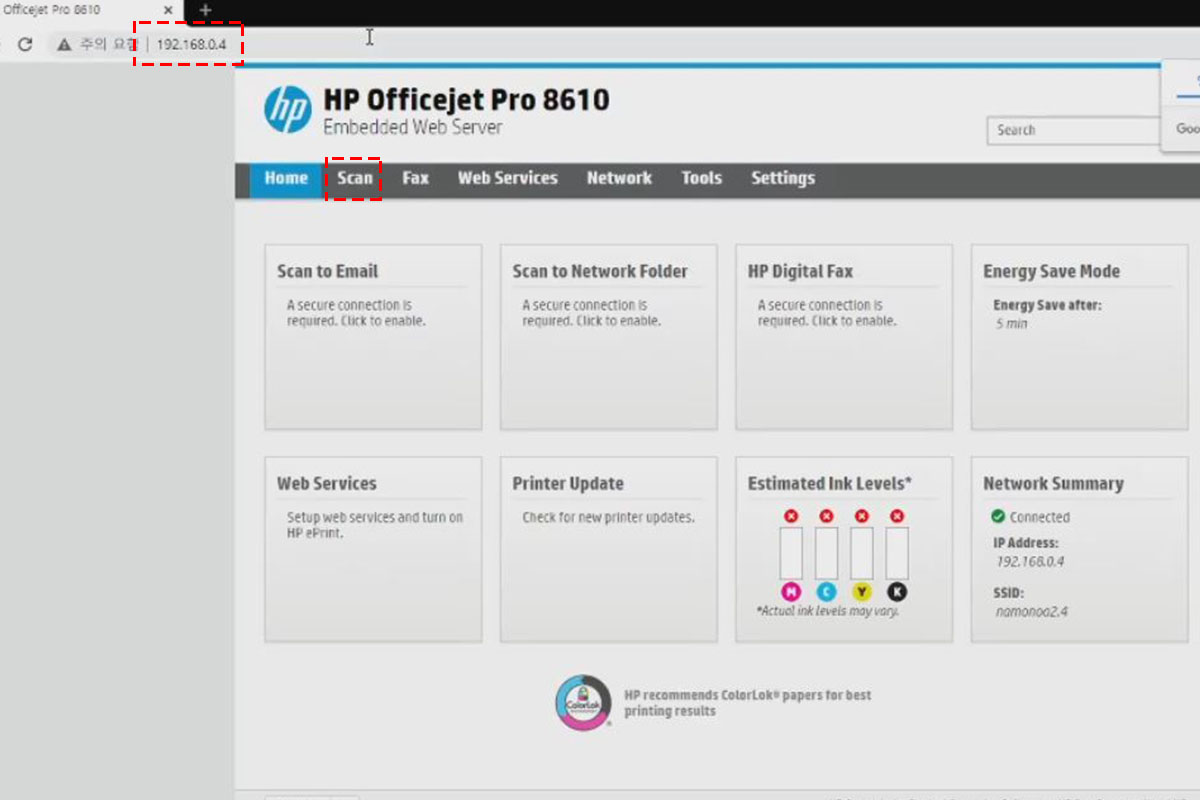Close the Officejet Pro 8610 tab
The height and width of the screenshot is (800, 1200).
pos(167,10)
